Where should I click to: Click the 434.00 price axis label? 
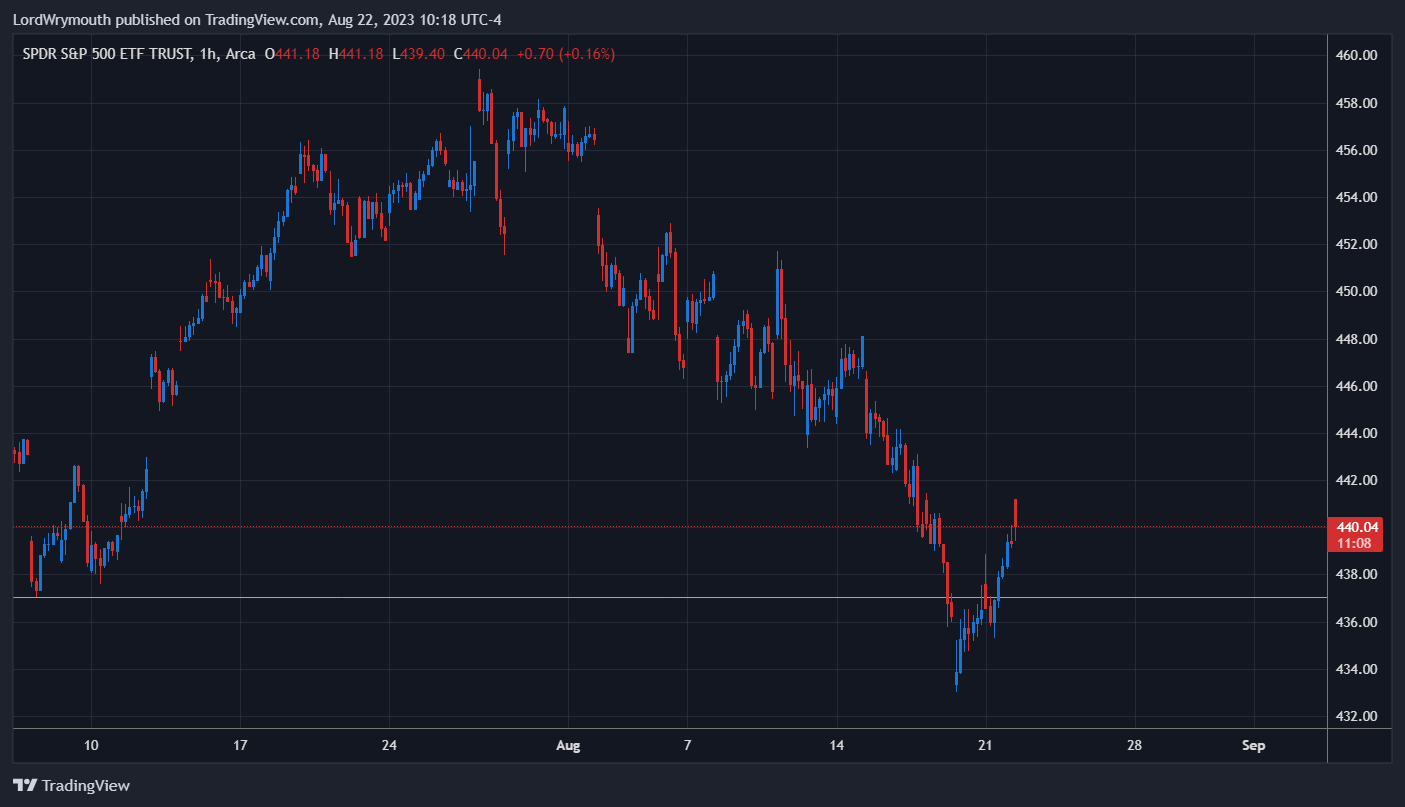(x=1357, y=669)
